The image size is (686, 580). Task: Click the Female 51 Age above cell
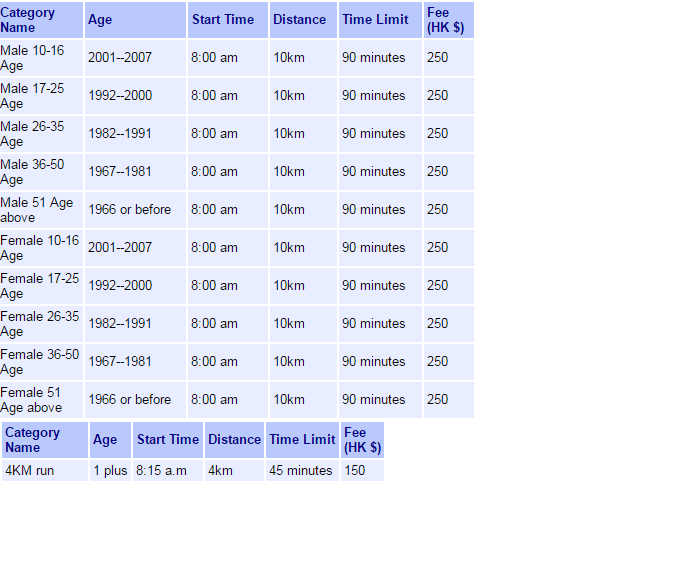click(41, 400)
